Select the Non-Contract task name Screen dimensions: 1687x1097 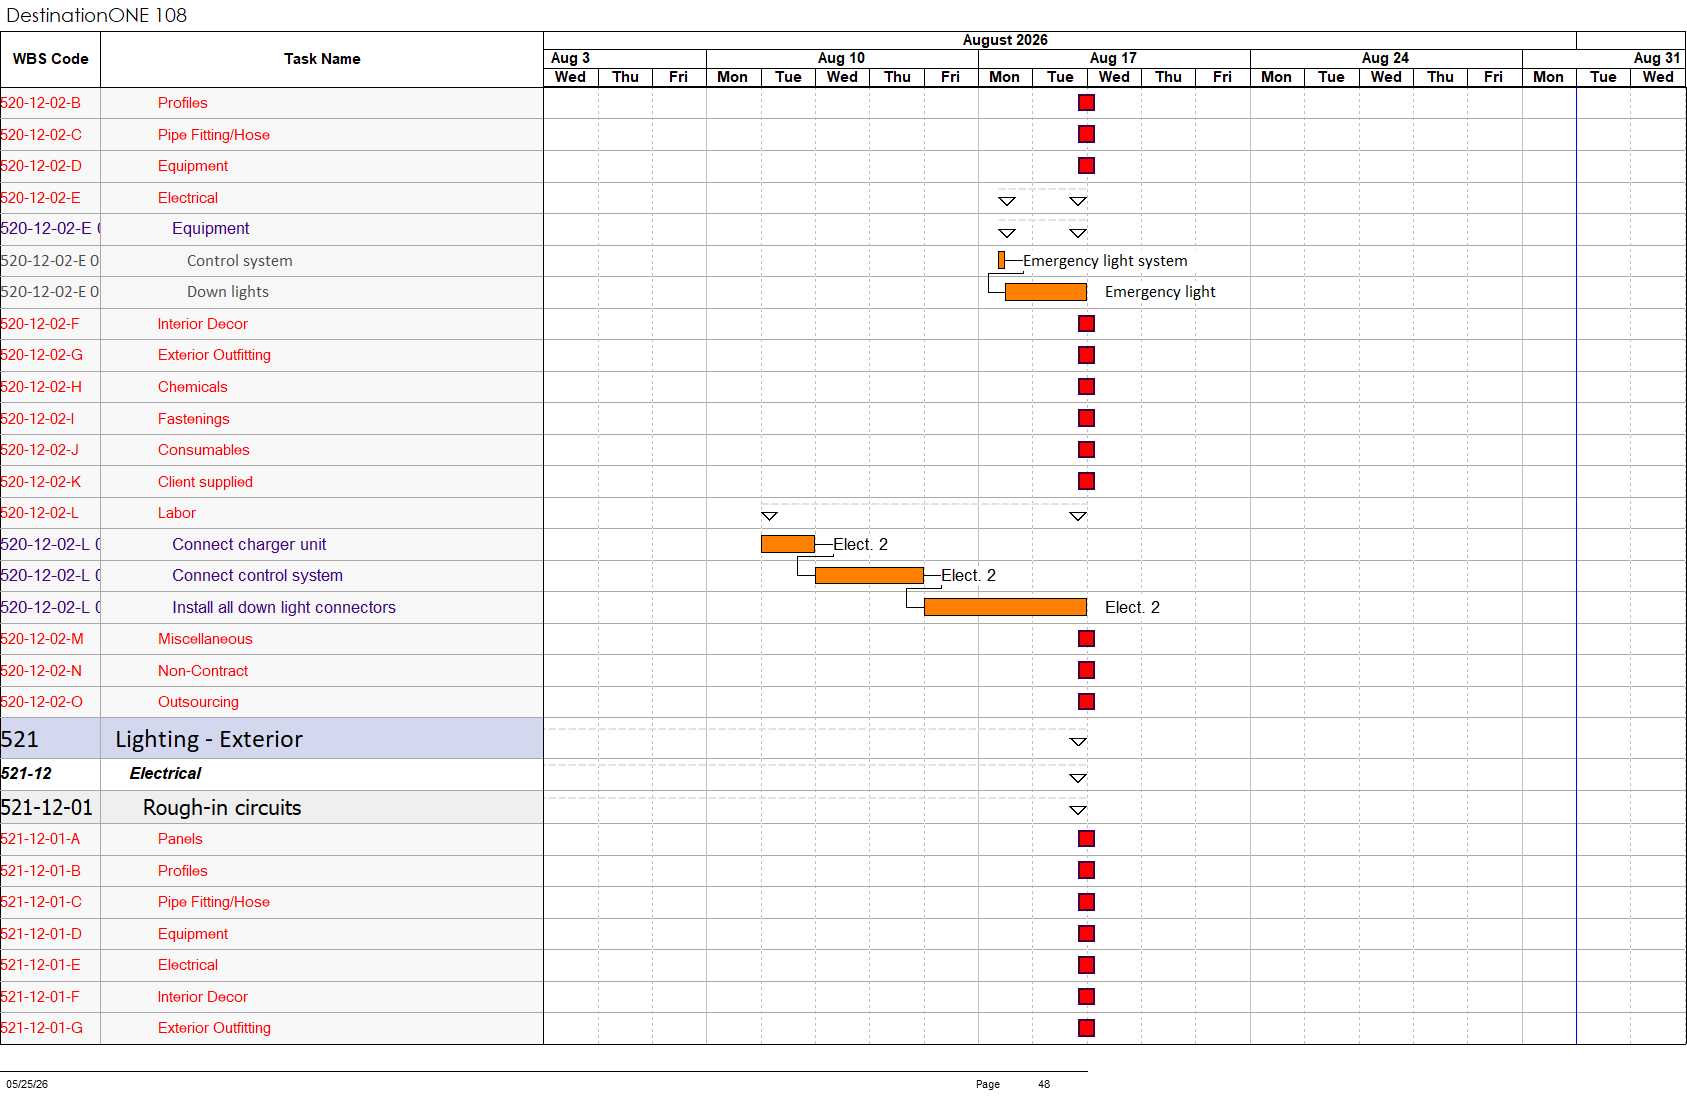point(202,671)
